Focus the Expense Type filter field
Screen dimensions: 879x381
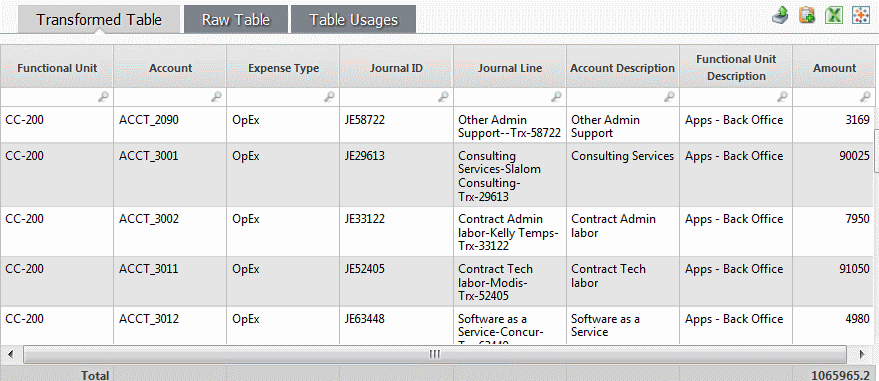click(284, 97)
